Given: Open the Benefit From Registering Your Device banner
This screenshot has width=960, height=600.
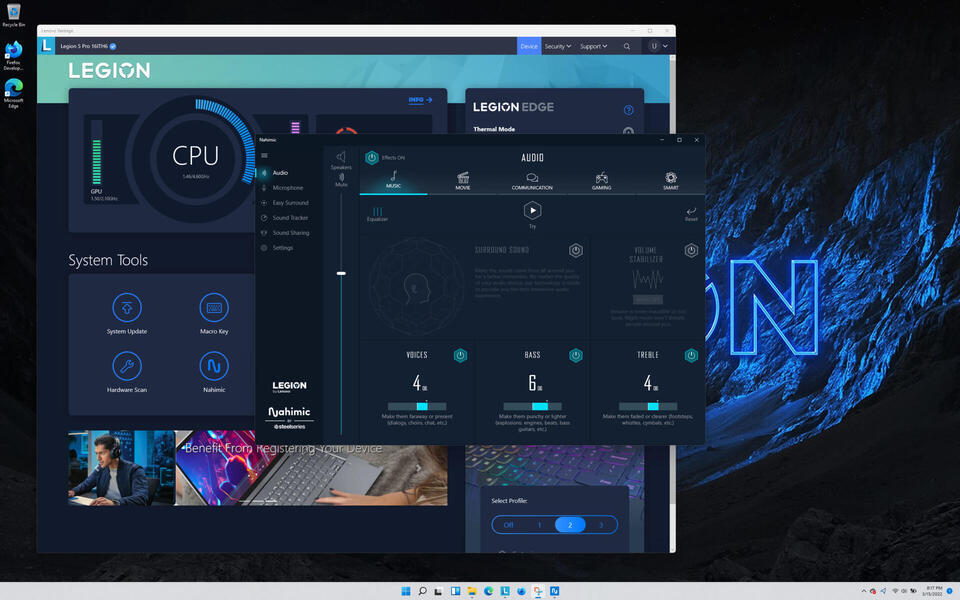Looking at the screenshot, I should pyautogui.click(x=312, y=468).
